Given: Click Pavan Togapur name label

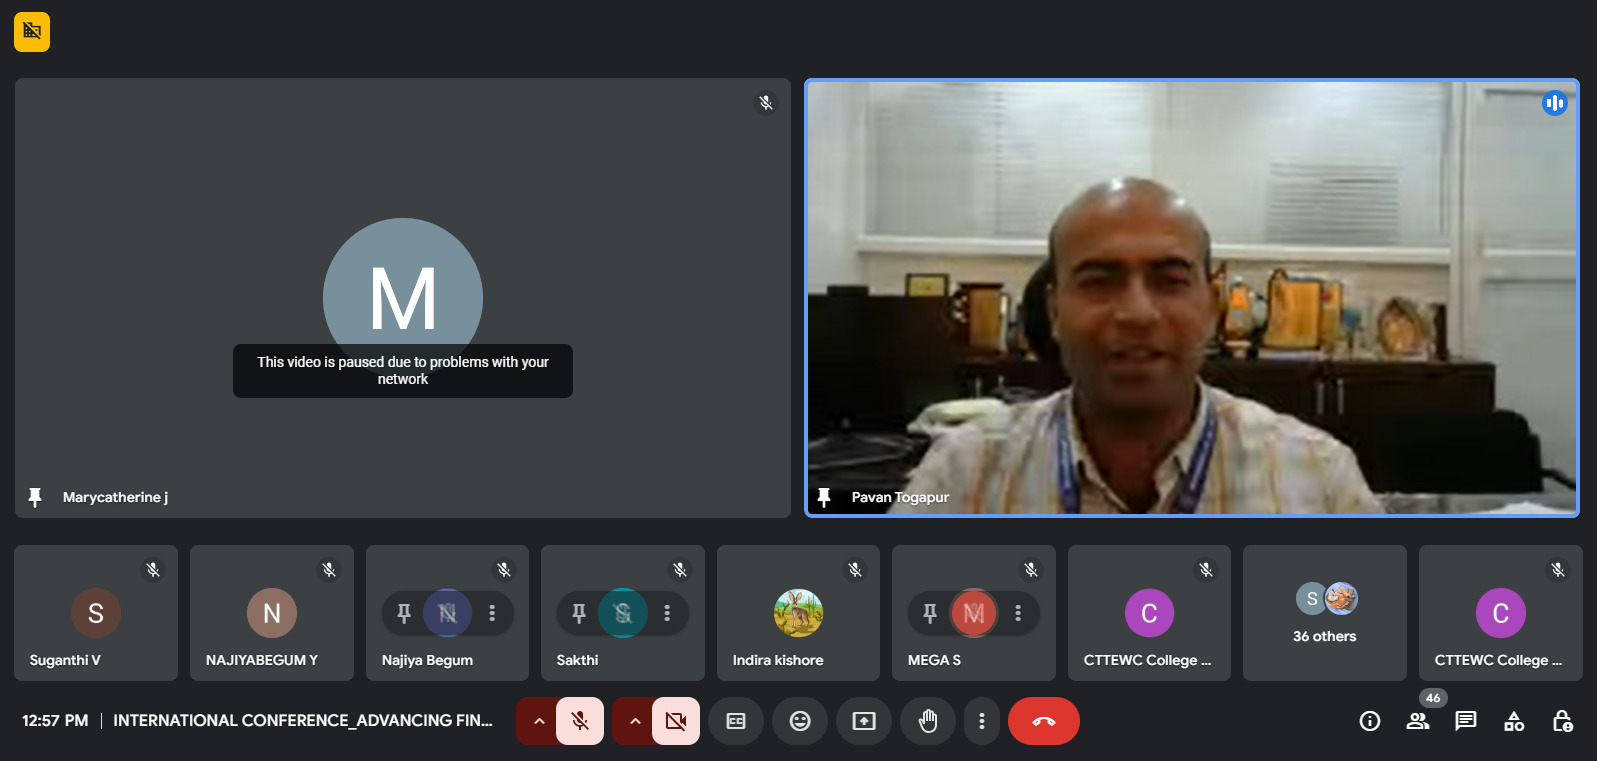Looking at the screenshot, I should pos(900,497).
